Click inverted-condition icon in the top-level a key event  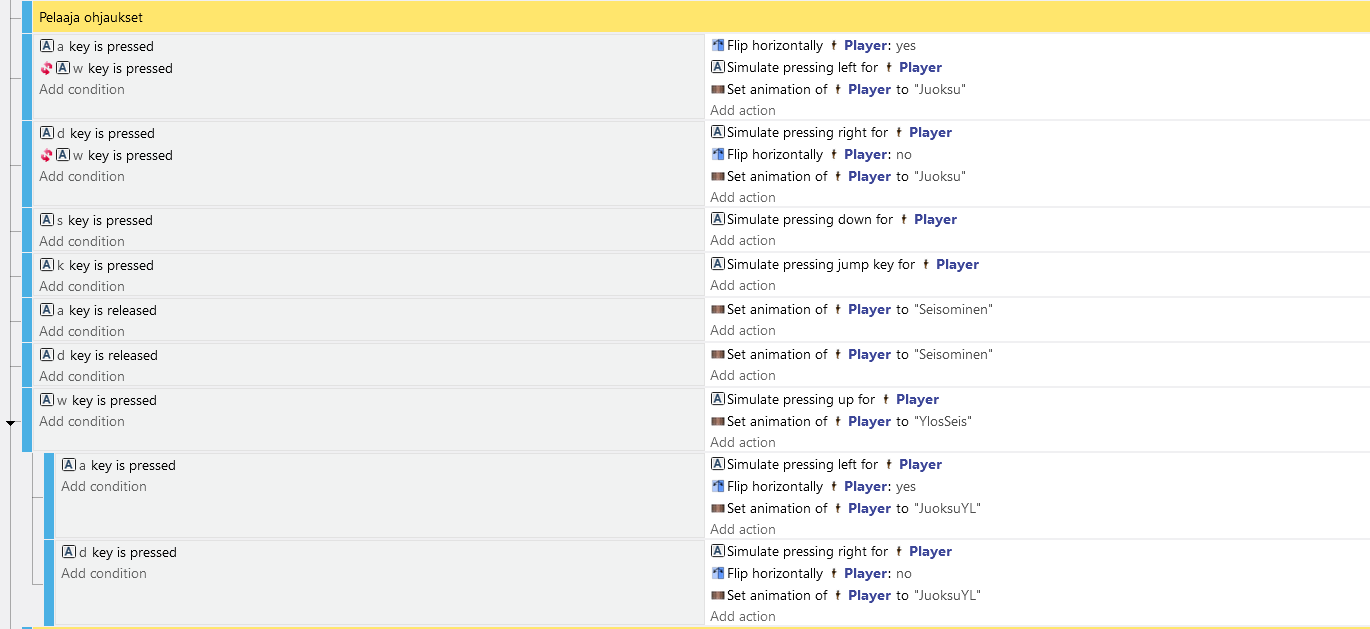(46, 68)
